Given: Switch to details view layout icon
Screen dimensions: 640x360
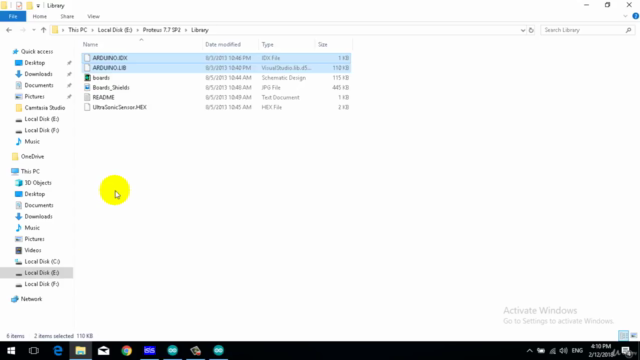Looking at the screenshot, I should coord(623,336).
